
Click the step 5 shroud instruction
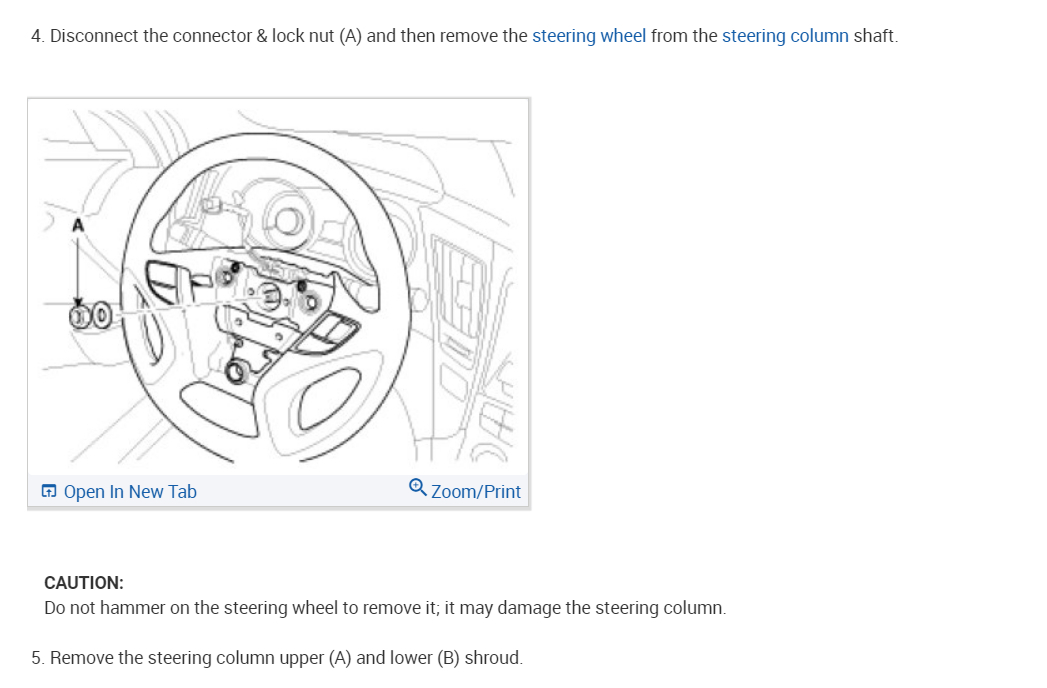click(x=277, y=658)
